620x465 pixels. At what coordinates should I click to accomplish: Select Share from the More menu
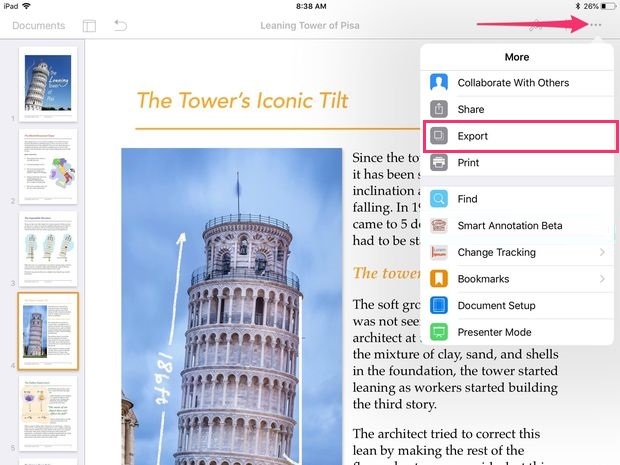click(517, 109)
